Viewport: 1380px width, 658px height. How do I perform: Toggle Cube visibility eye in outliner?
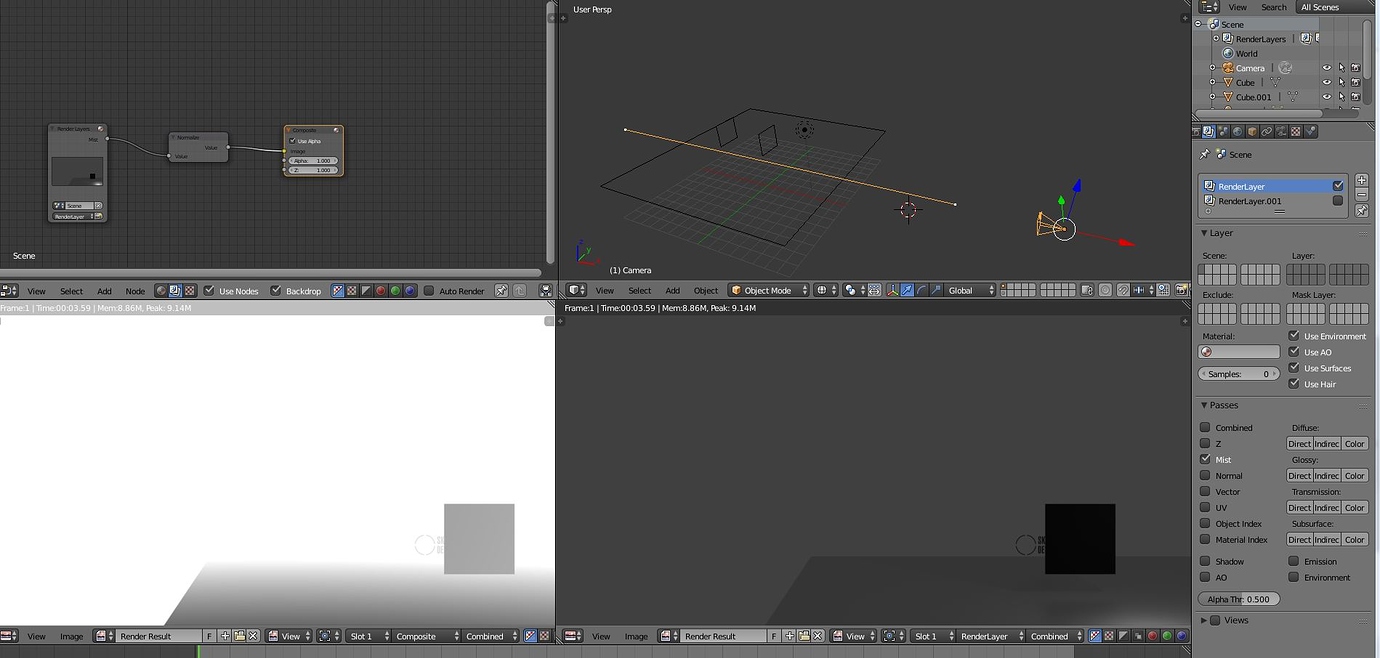point(1327,82)
